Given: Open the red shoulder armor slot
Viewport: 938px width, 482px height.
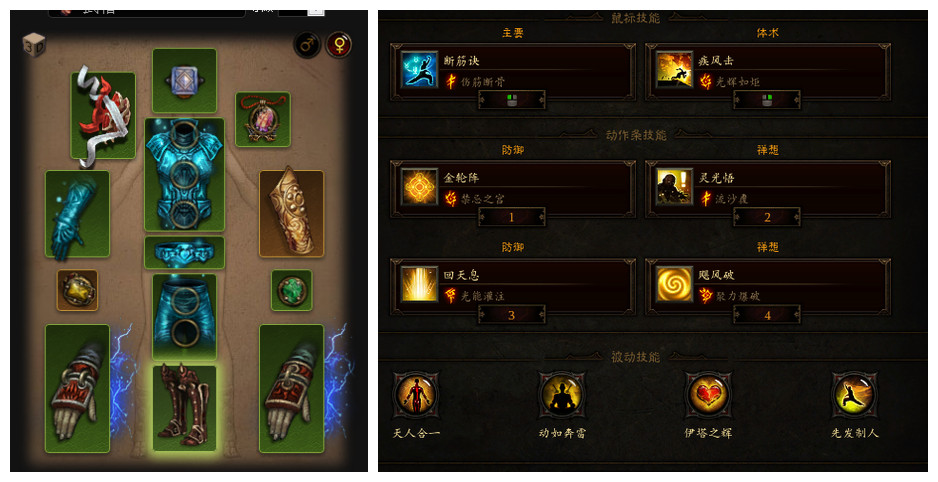Looking at the screenshot, I should click(103, 115).
